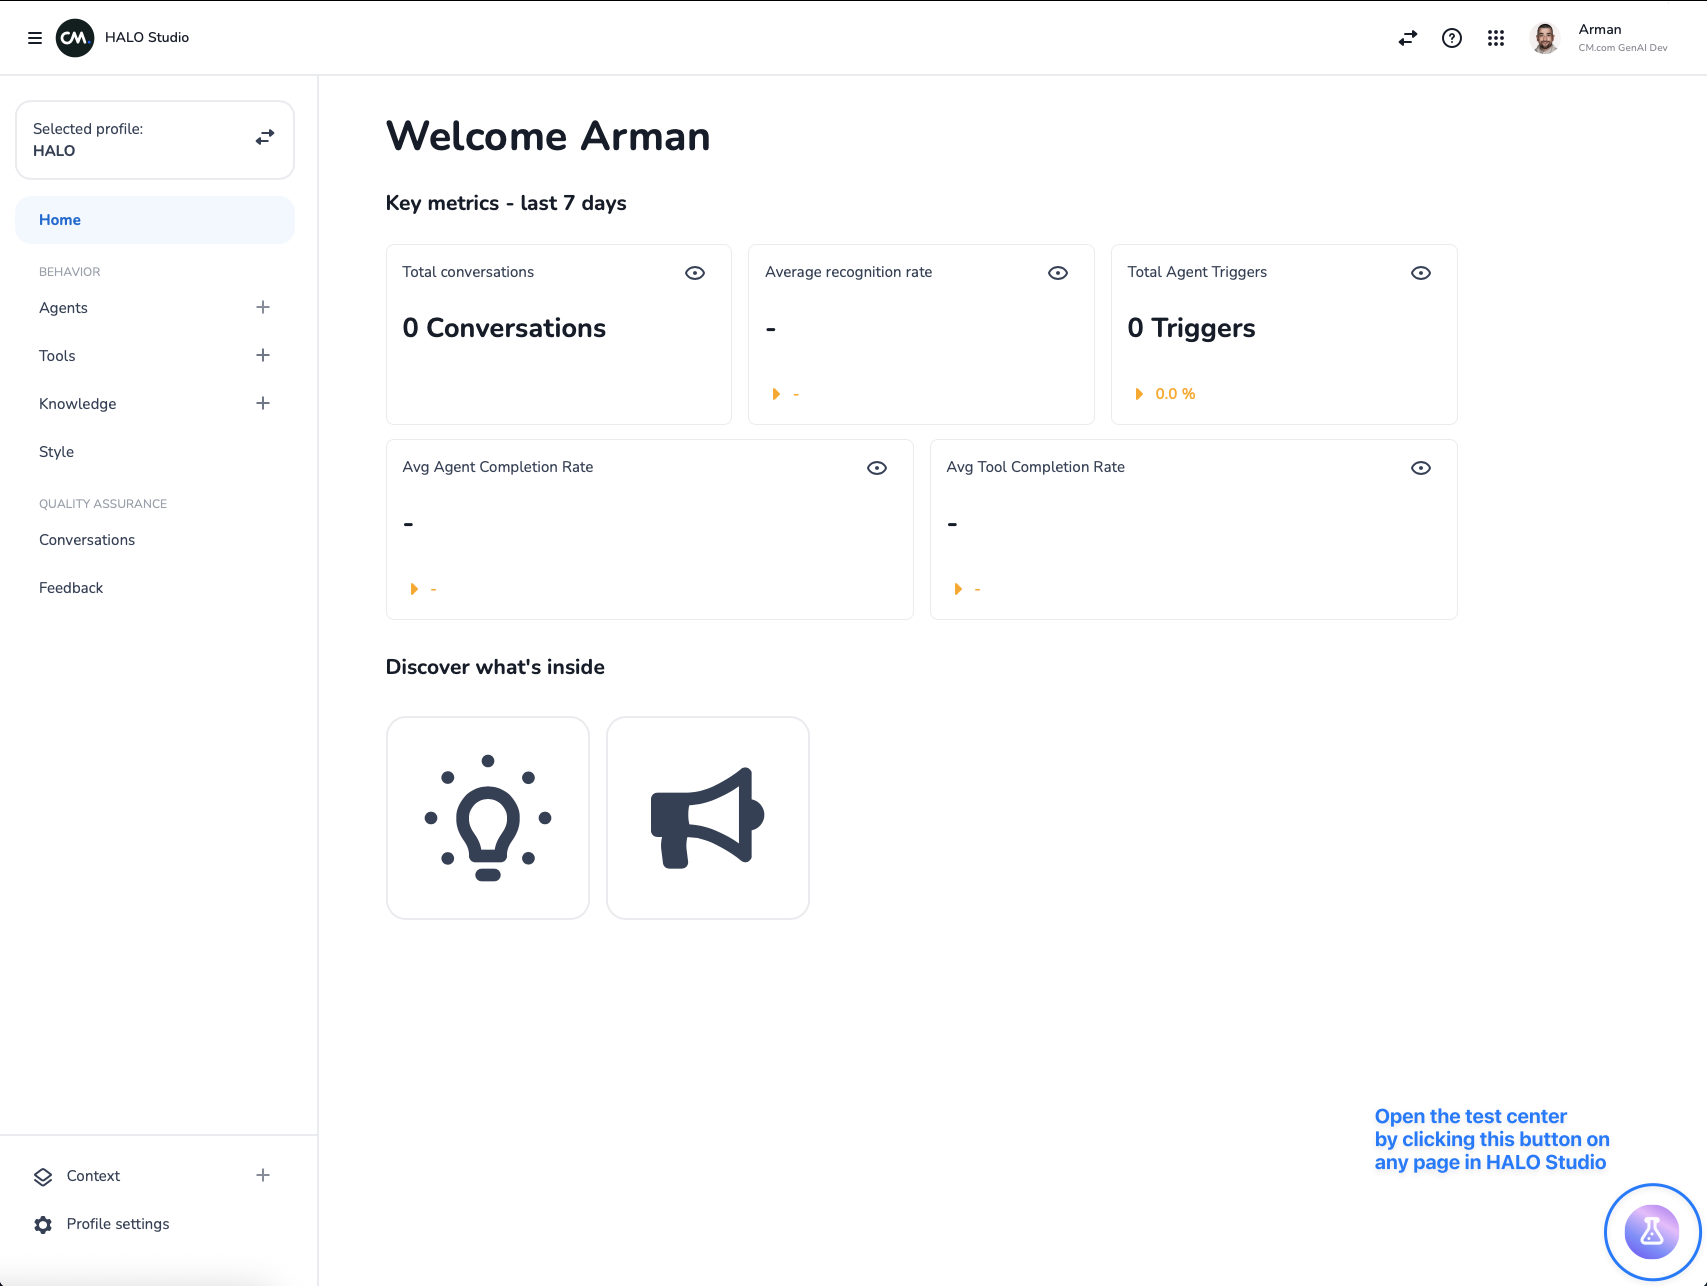The image size is (1707, 1286).
Task: Open the lightbulb discover card
Action: click(488, 817)
